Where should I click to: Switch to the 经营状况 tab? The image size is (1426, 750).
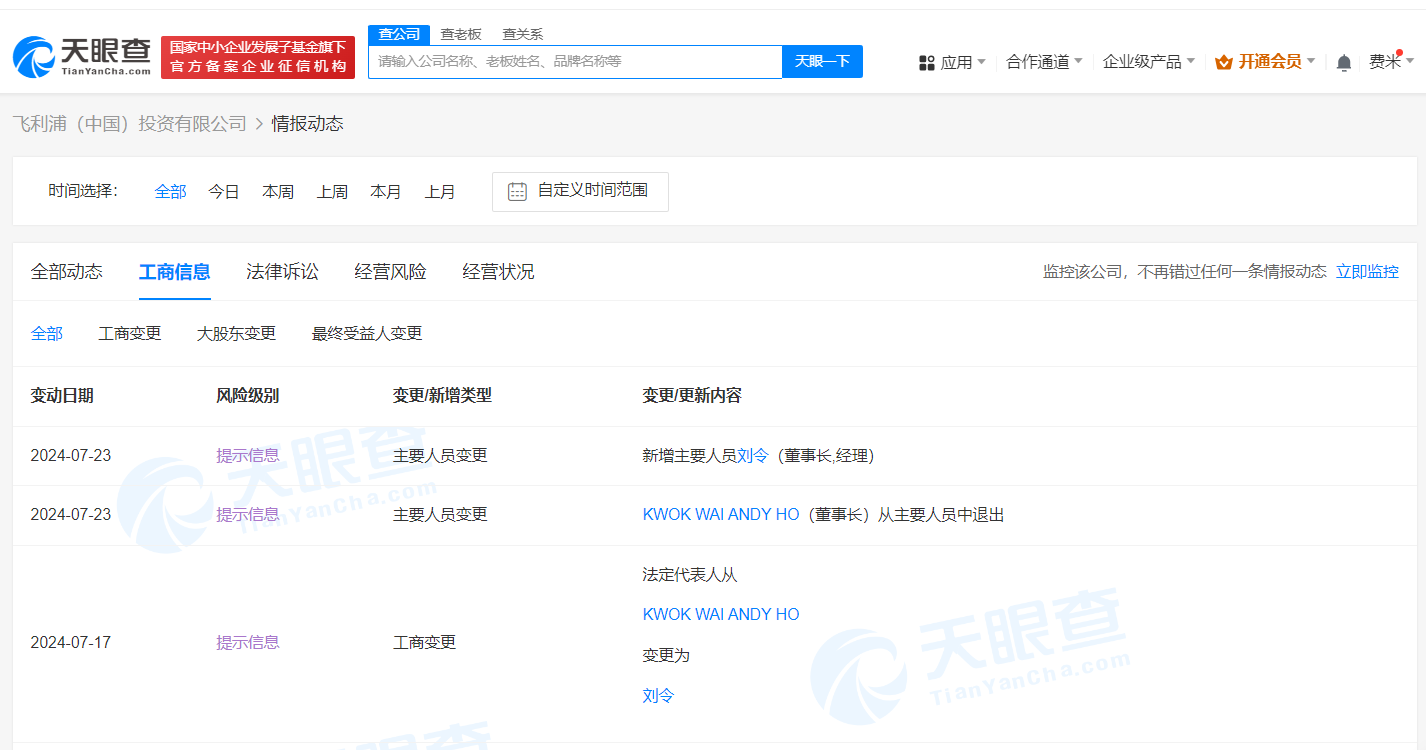click(x=499, y=272)
